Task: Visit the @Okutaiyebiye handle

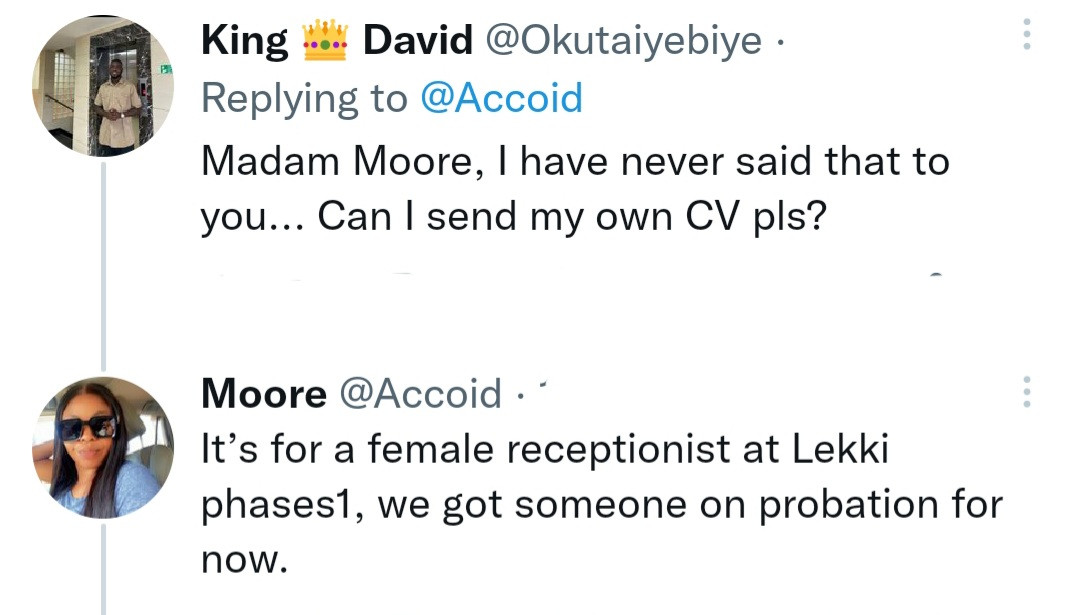Action: (623, 41)
